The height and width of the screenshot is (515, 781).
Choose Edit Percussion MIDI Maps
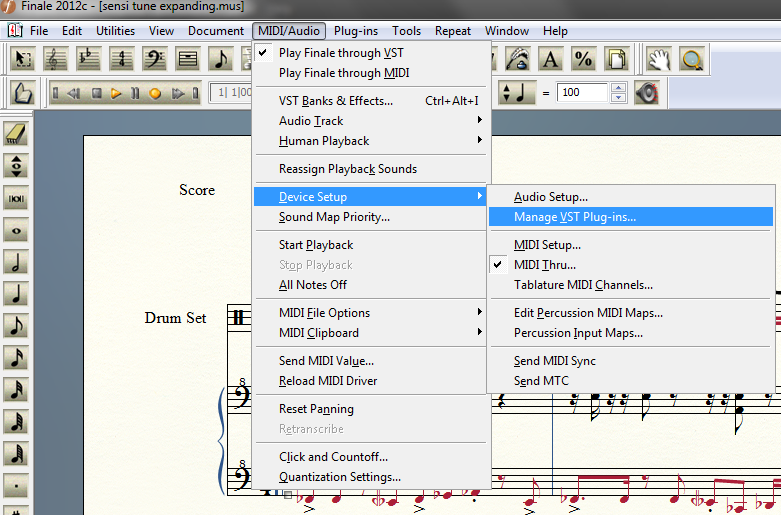631,313
